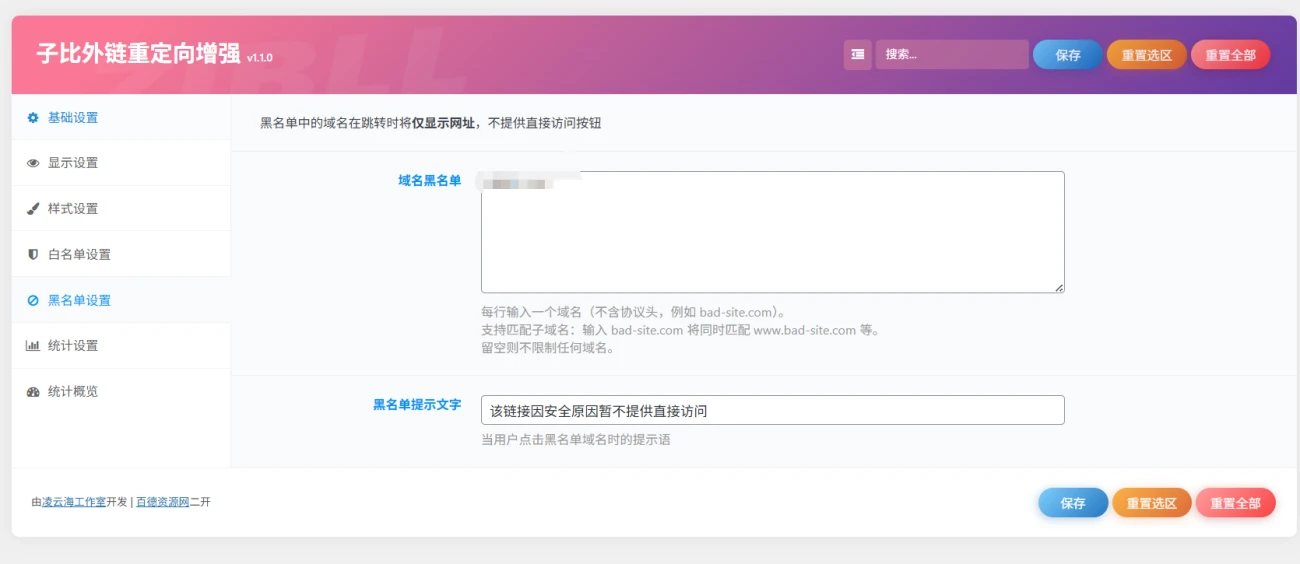Click the dashboard icon beside 统计概览
Viewport: 1300px width, 564px height.
(x=33, y=392)
